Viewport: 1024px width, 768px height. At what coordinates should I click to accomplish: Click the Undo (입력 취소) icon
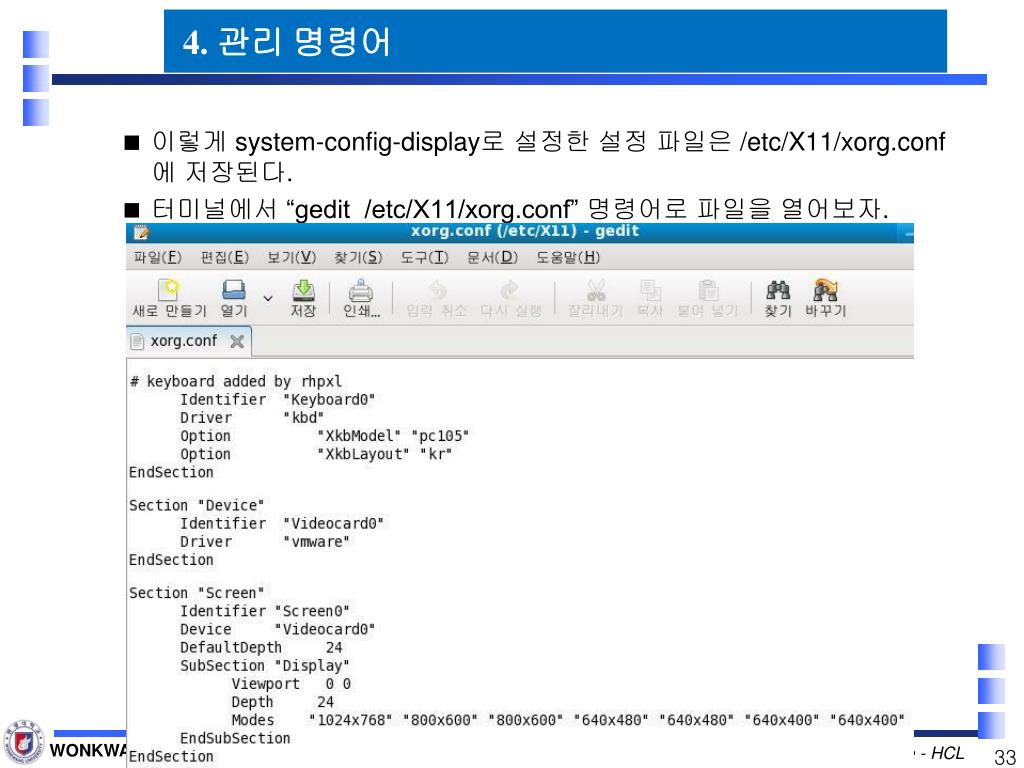(436, 290)
